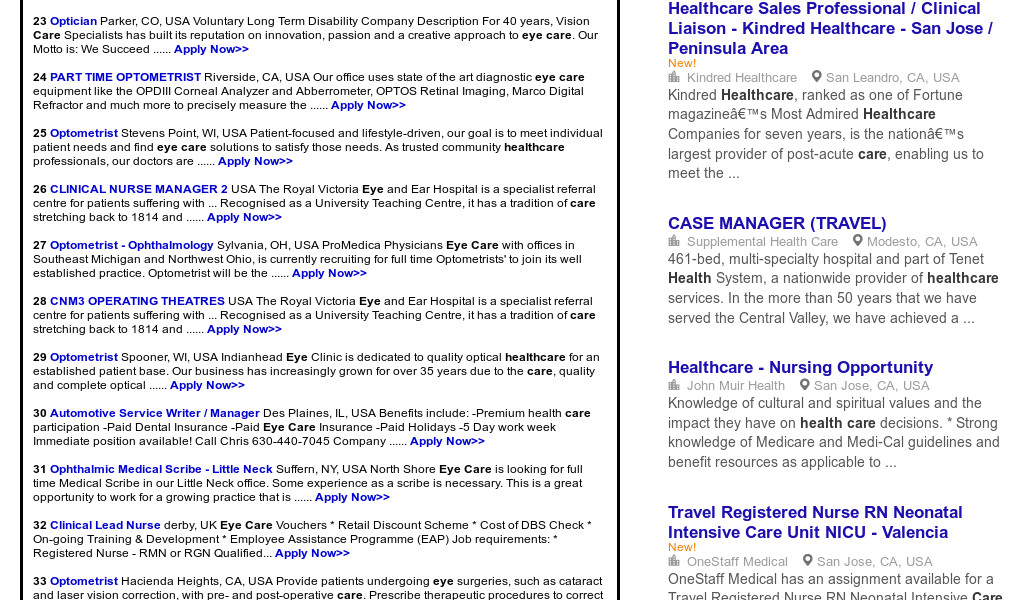
Task: Open the Optician job listing 23
Action: point(73,22)
